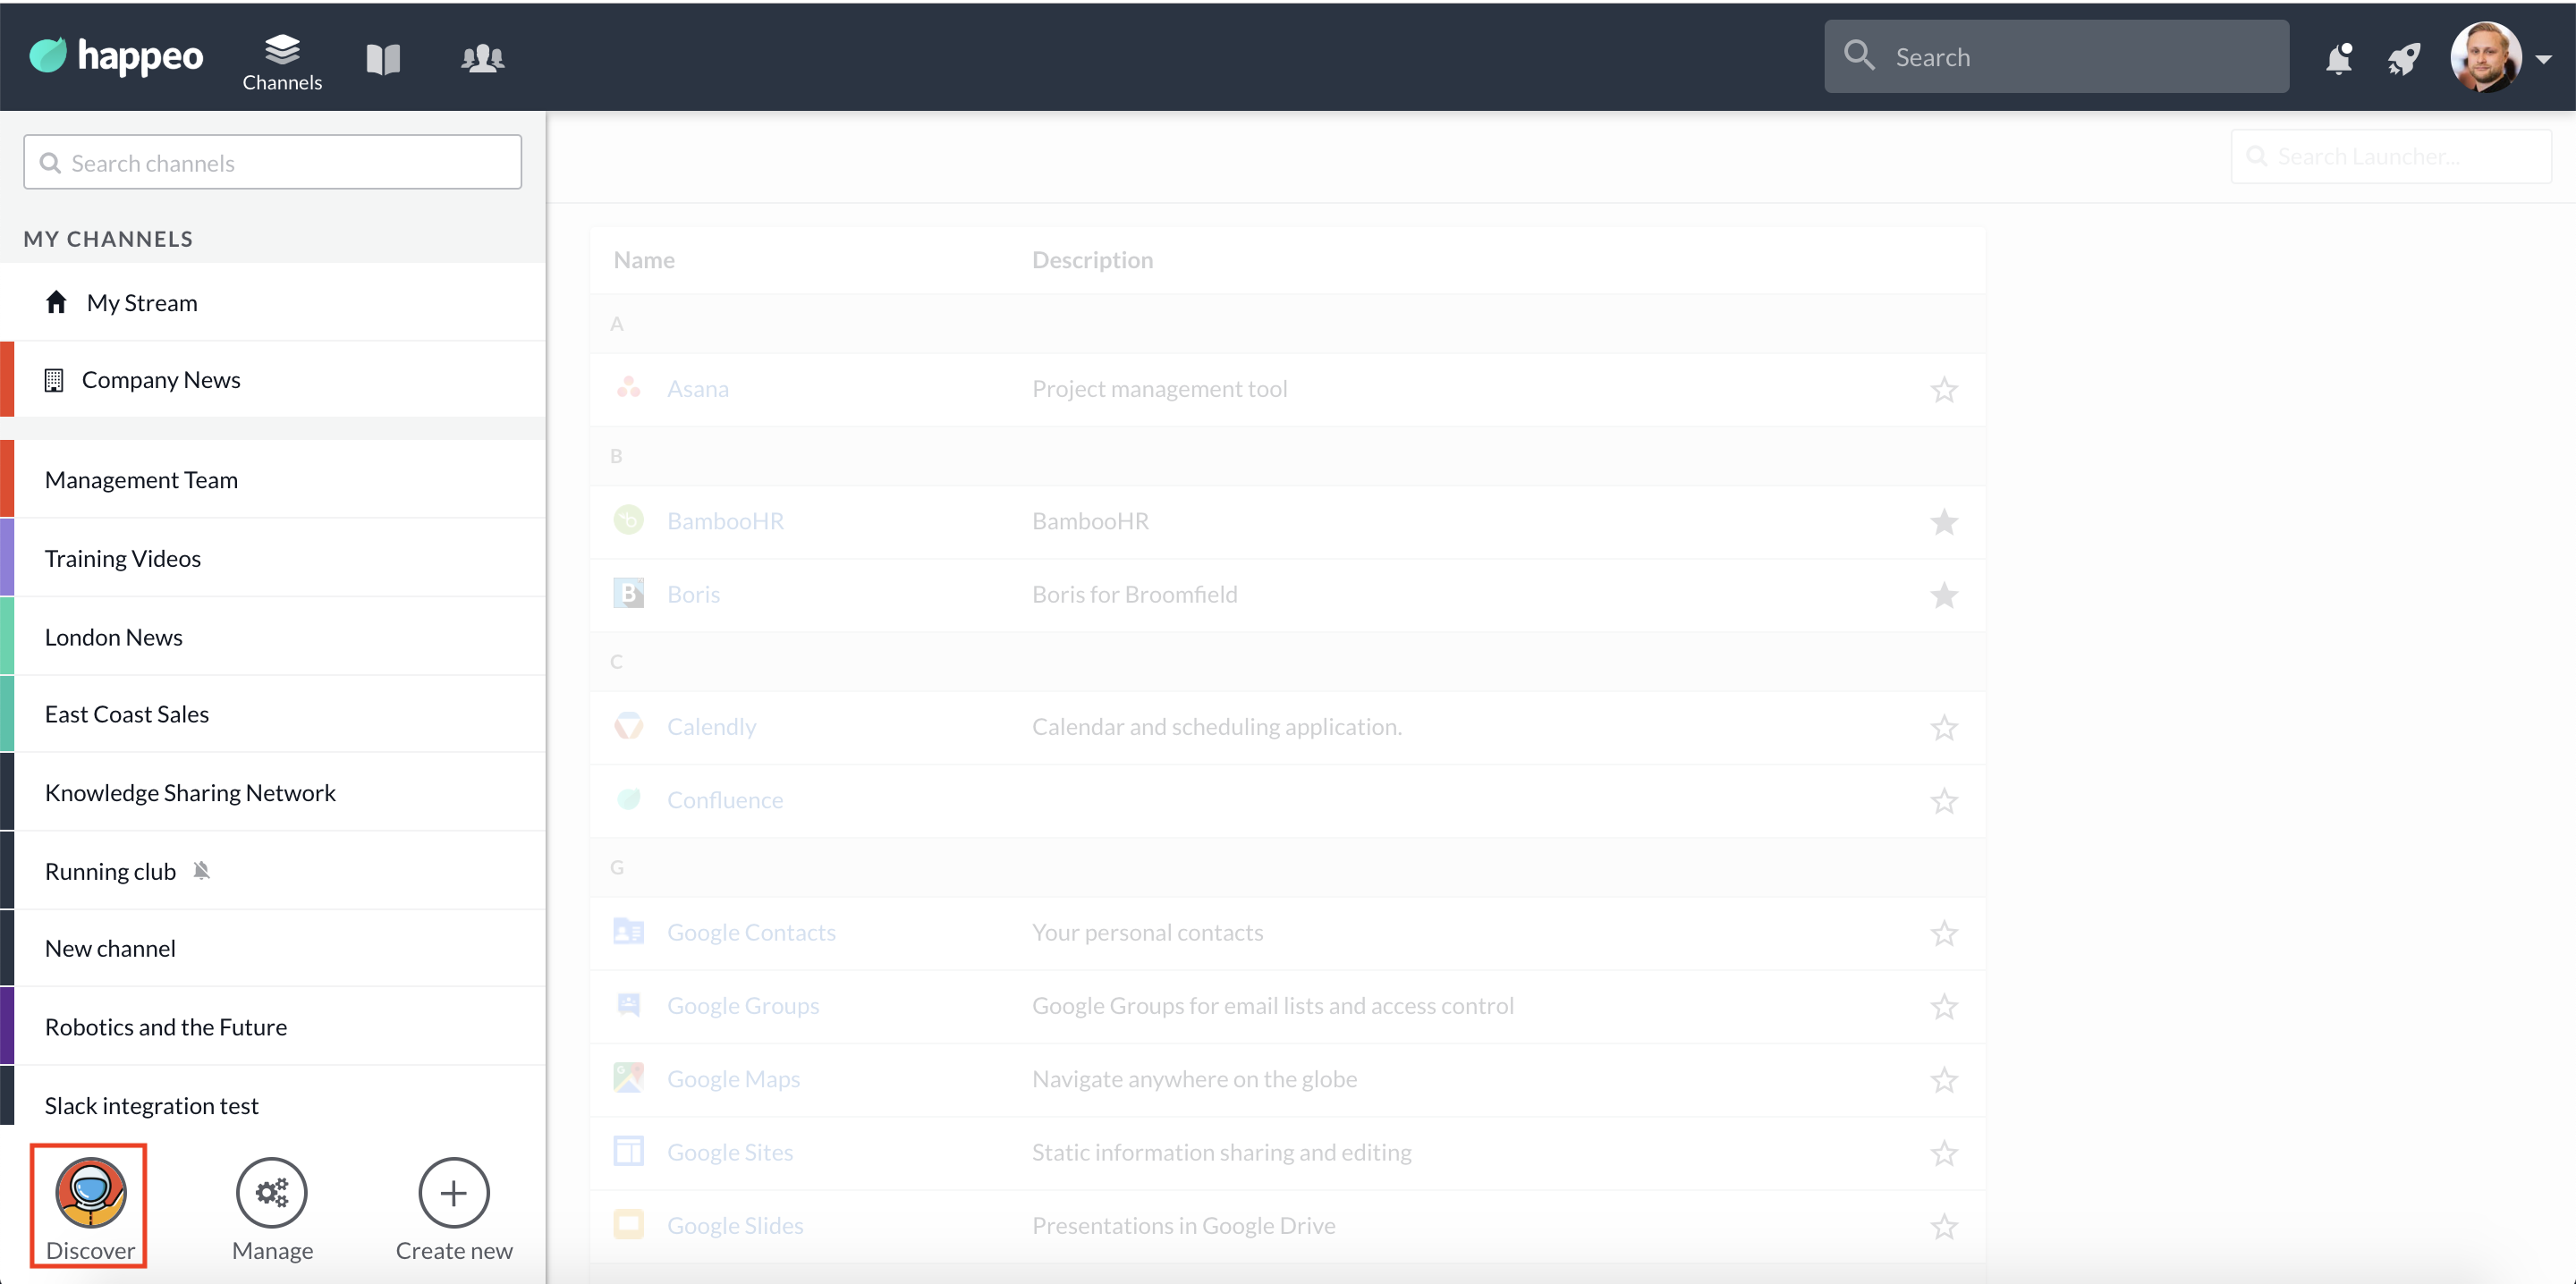Unstar the BambooHR favorite
The height and width of the screenshot is (1284, 2576).
coord(1943,521)
